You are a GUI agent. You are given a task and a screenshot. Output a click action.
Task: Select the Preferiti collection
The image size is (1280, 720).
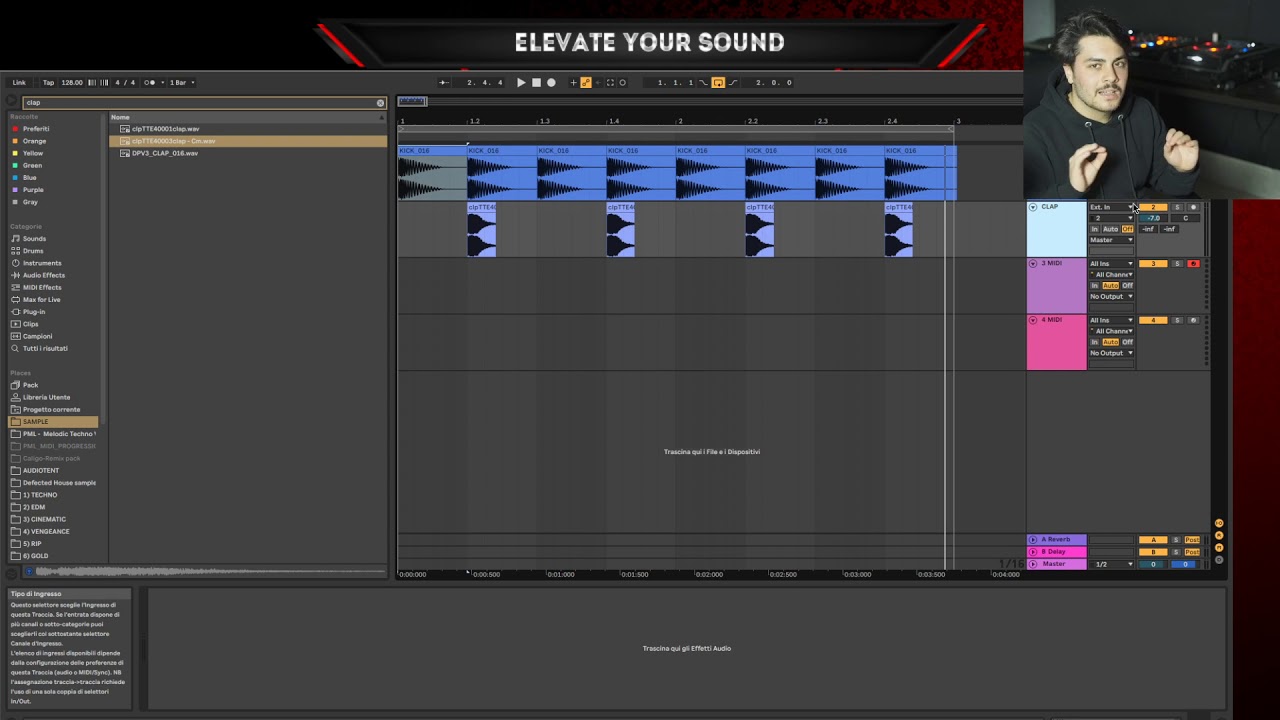coord(36,129)
